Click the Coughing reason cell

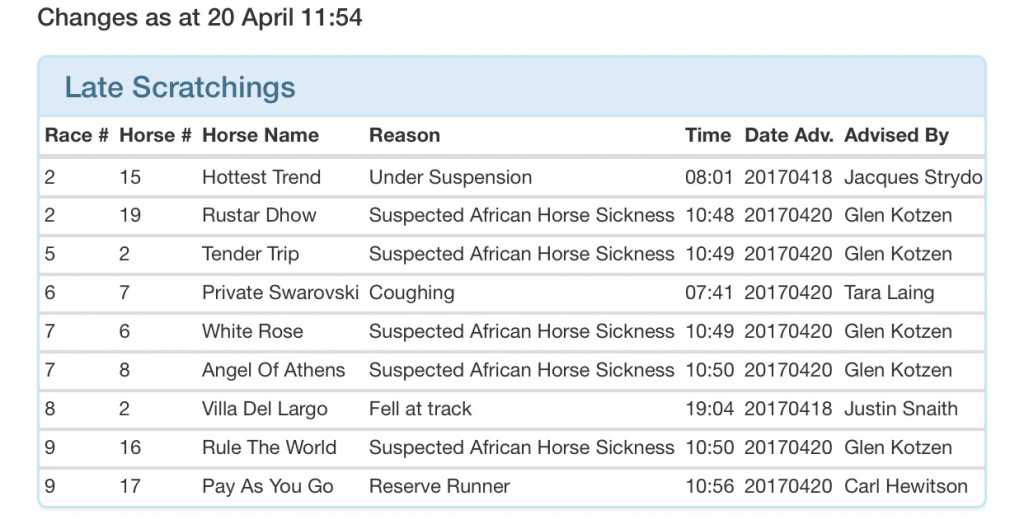point(411,293)
